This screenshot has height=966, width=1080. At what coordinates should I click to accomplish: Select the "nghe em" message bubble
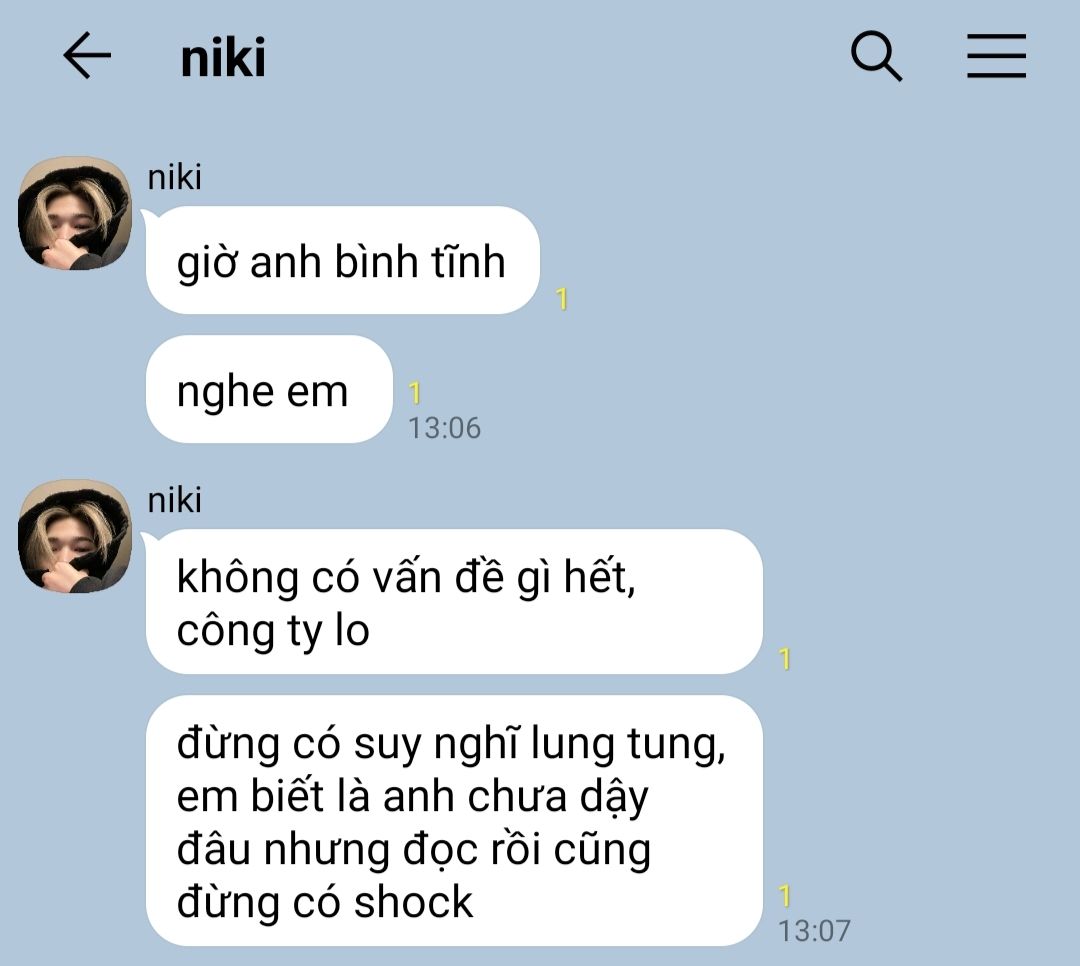269,389
